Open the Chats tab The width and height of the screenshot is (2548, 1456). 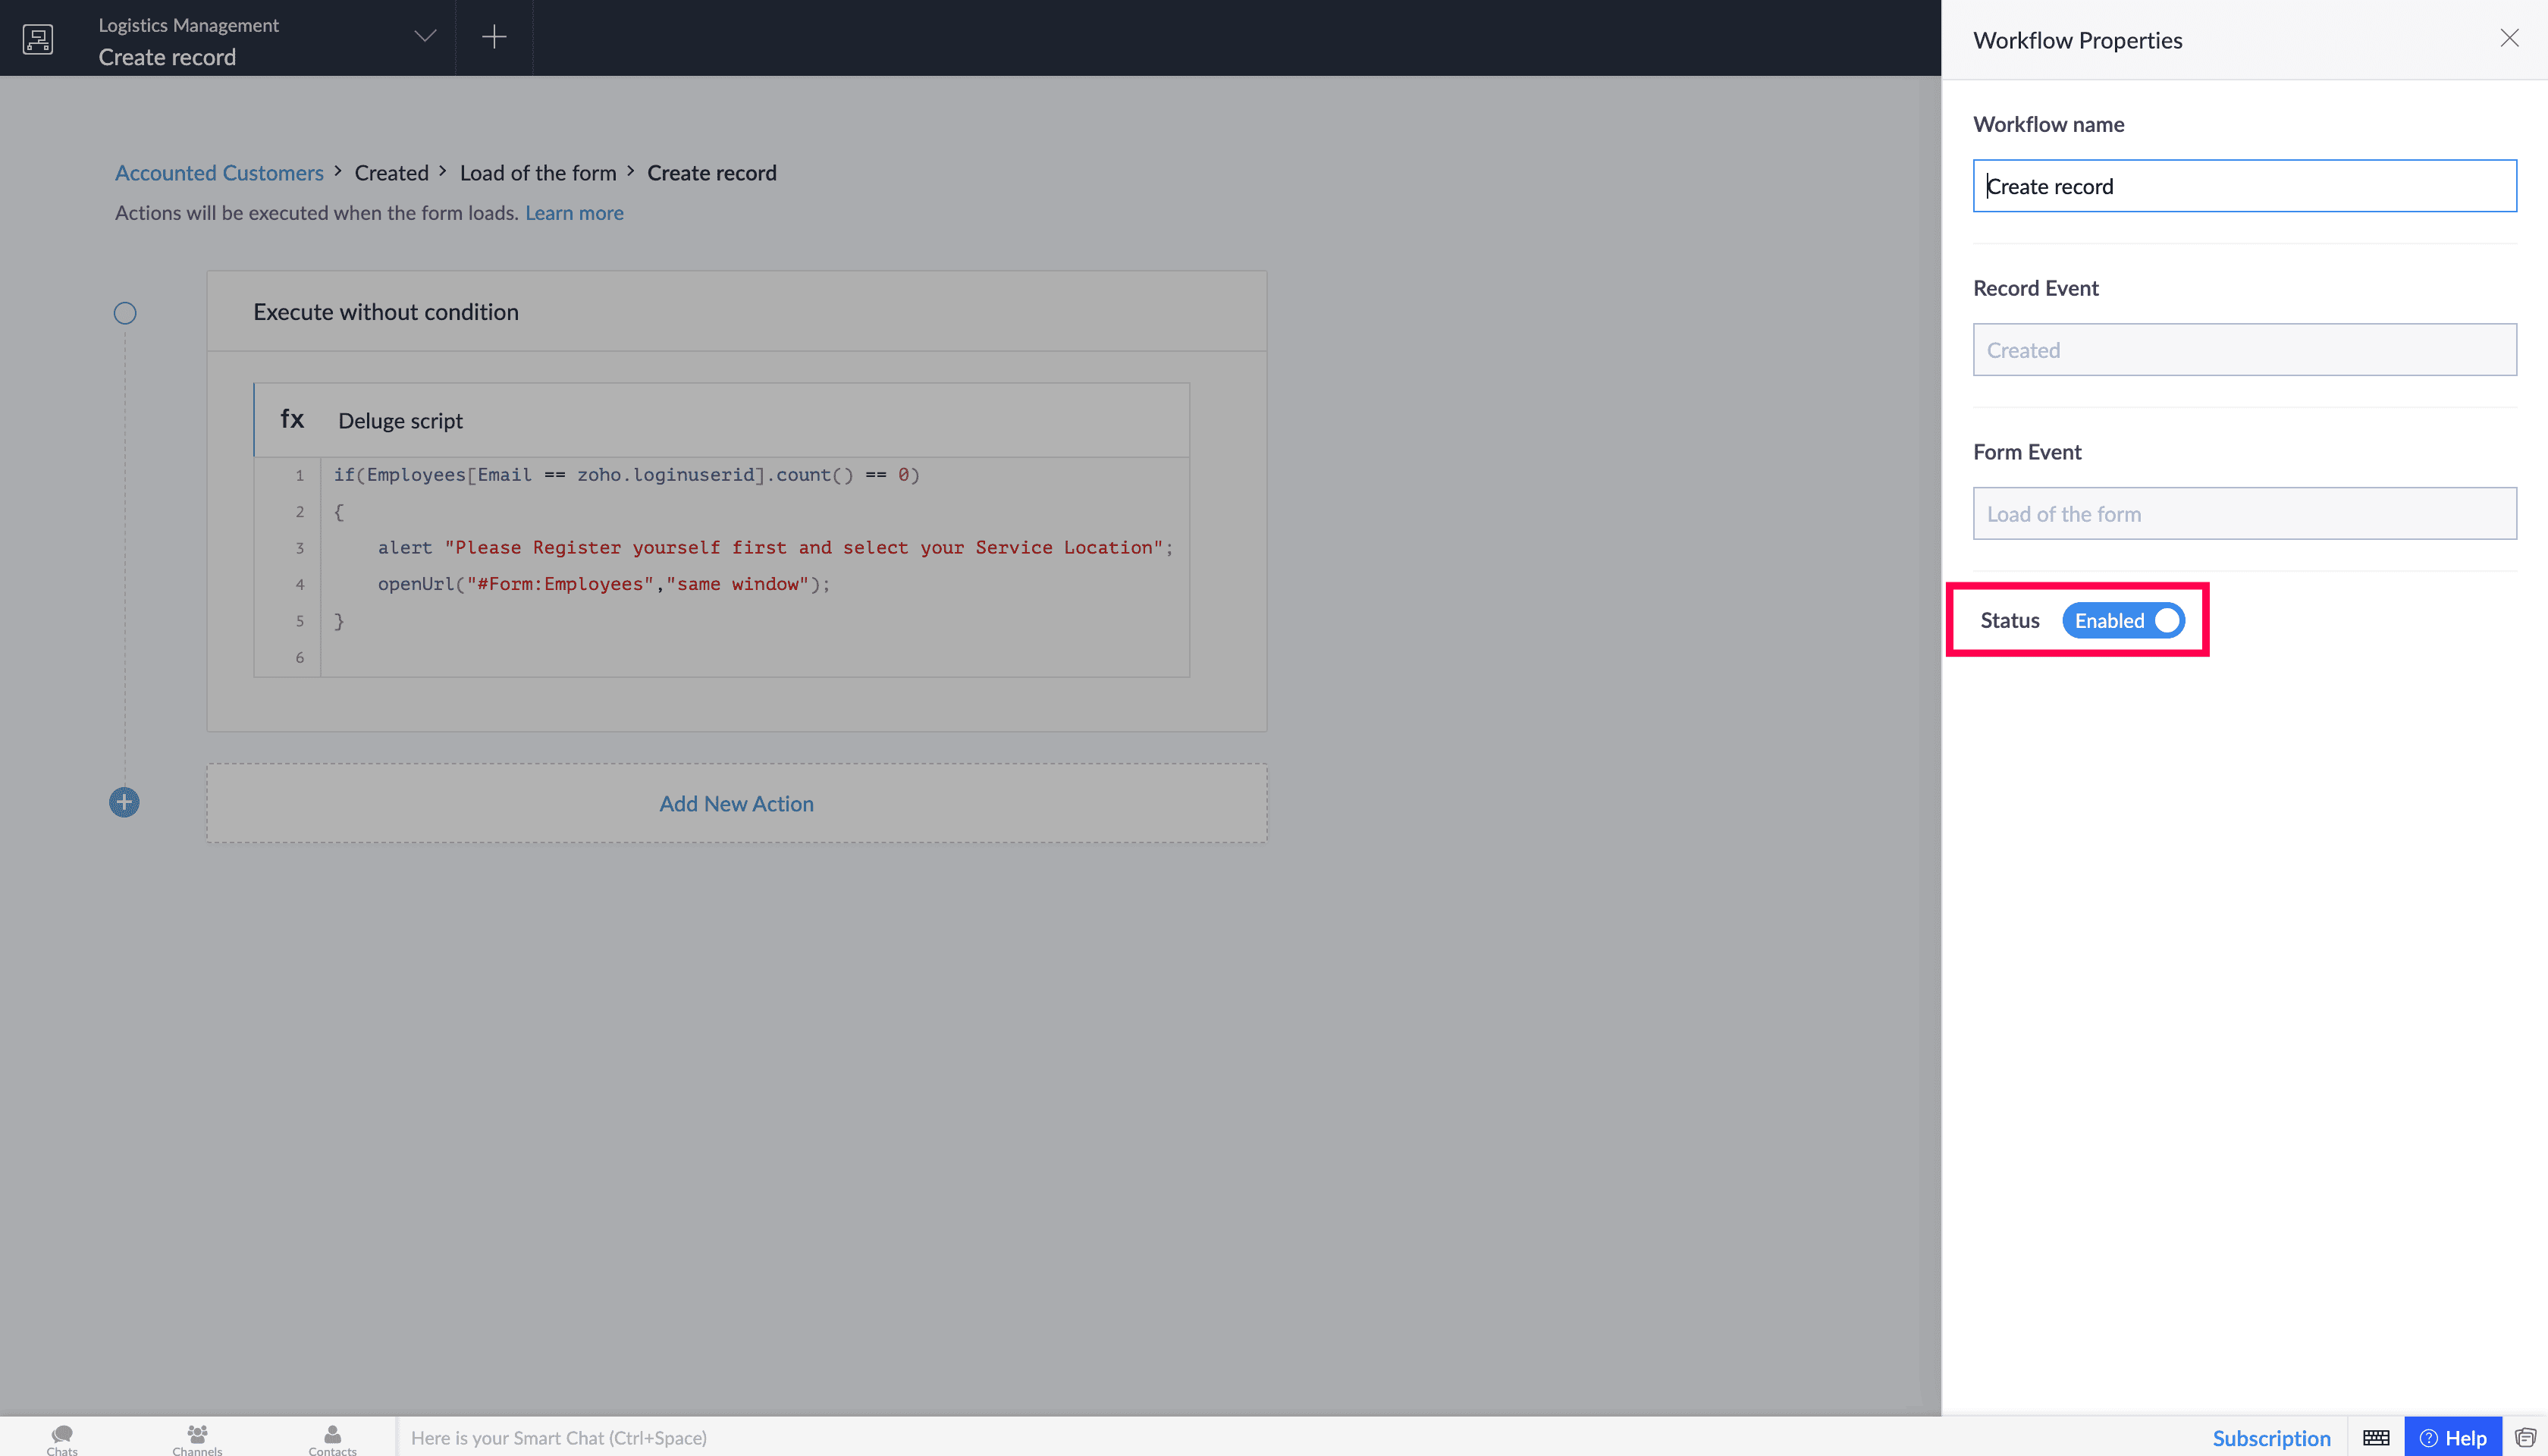pyautogui.click(x=62, y=1439)
